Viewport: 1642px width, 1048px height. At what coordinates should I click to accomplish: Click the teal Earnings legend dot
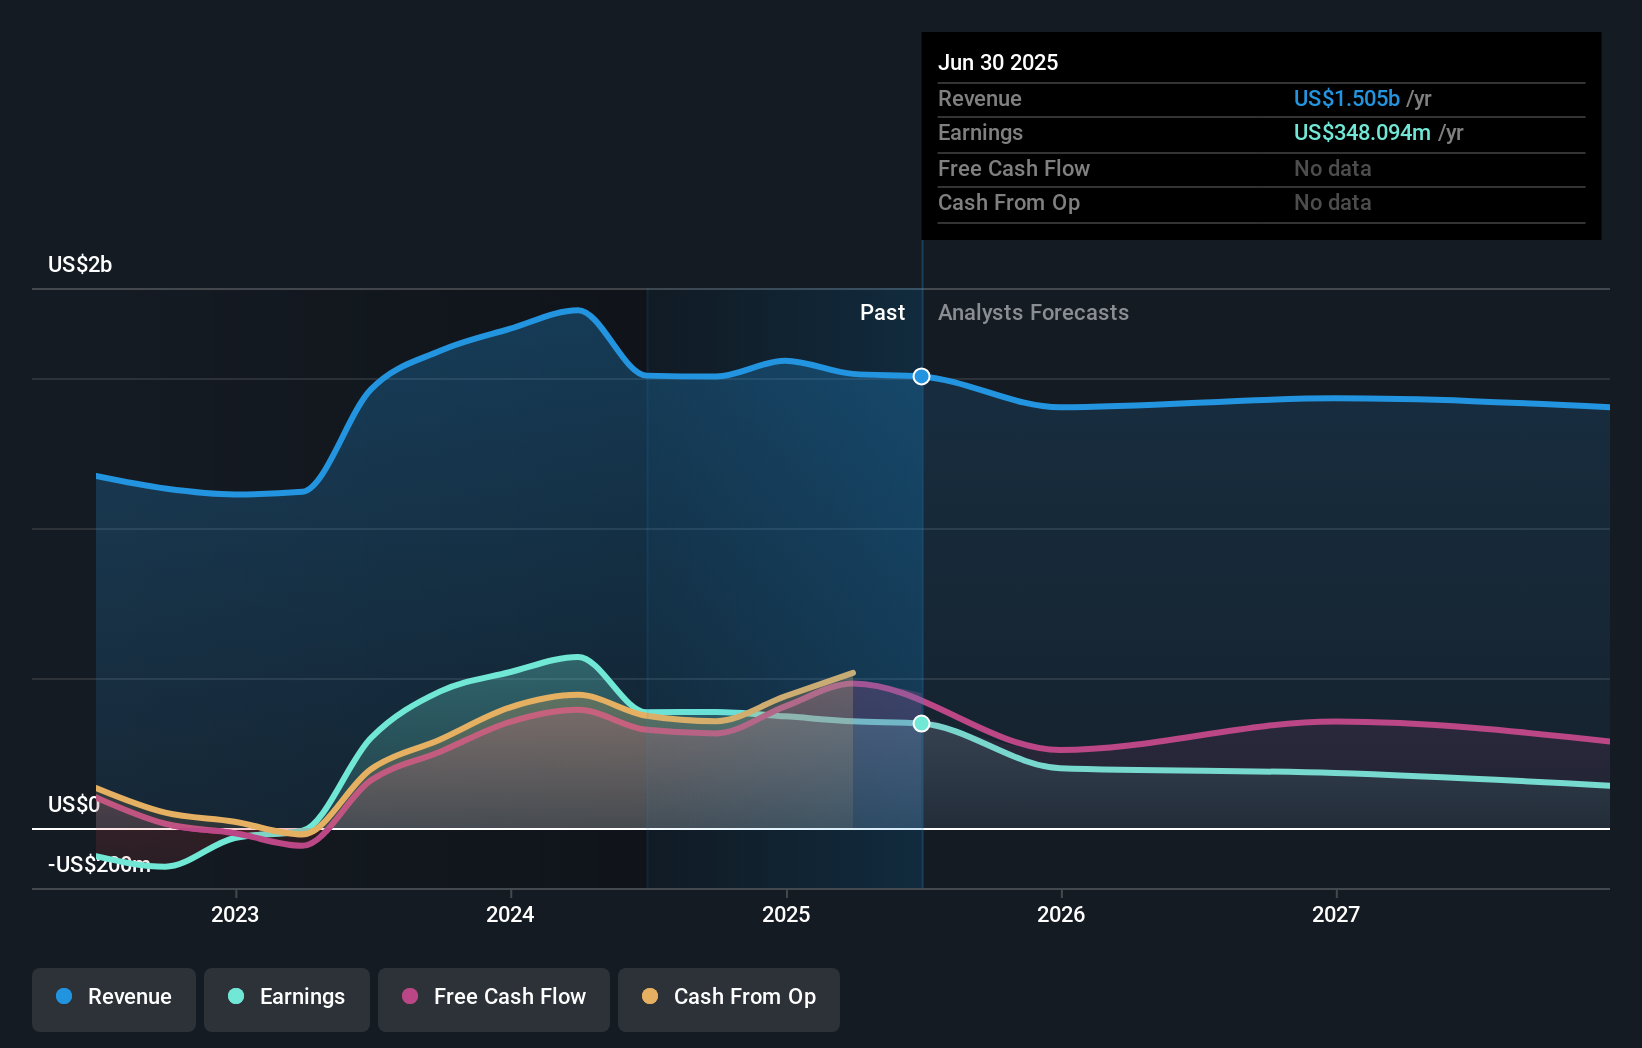pos(236,996)
